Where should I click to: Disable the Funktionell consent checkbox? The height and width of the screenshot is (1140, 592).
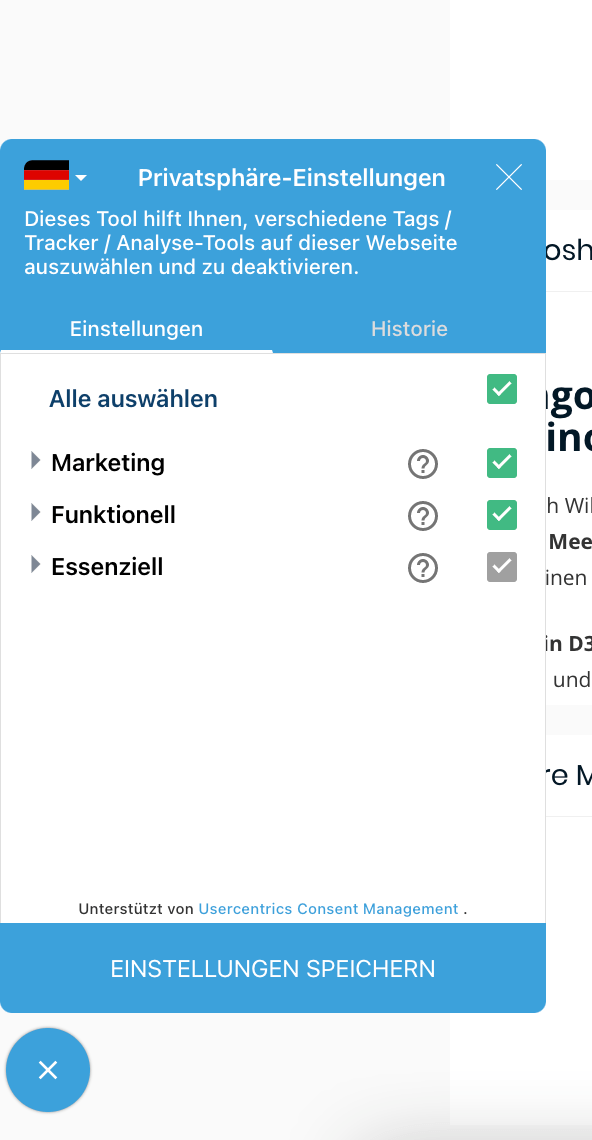501,515
